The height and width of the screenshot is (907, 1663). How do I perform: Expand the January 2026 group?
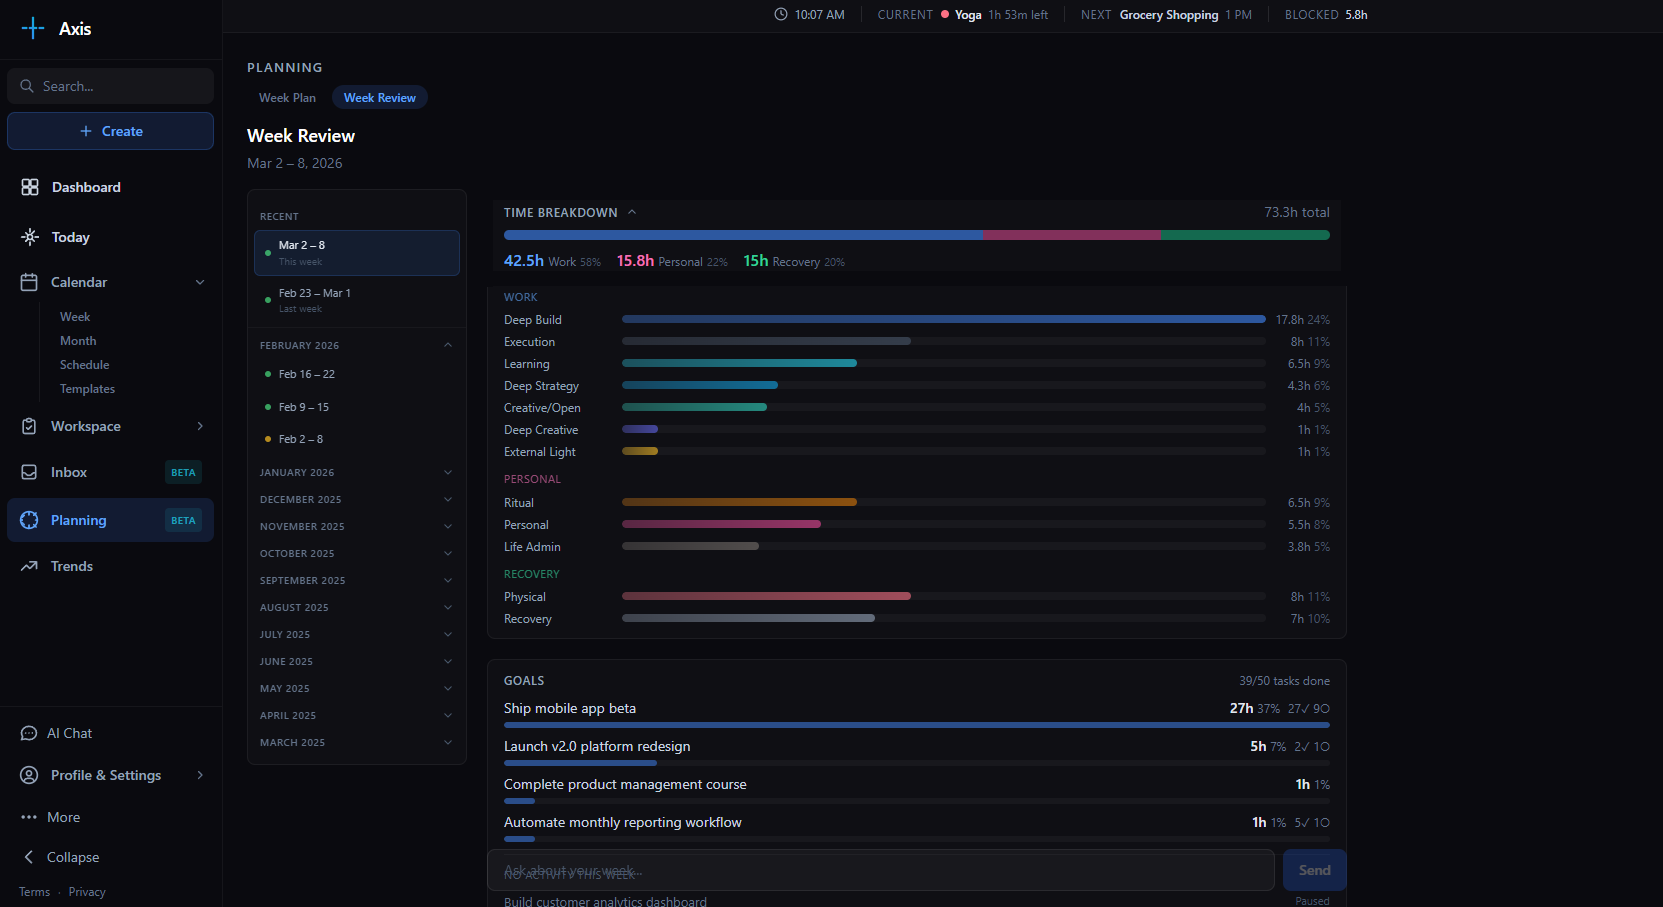pos(447,472)
